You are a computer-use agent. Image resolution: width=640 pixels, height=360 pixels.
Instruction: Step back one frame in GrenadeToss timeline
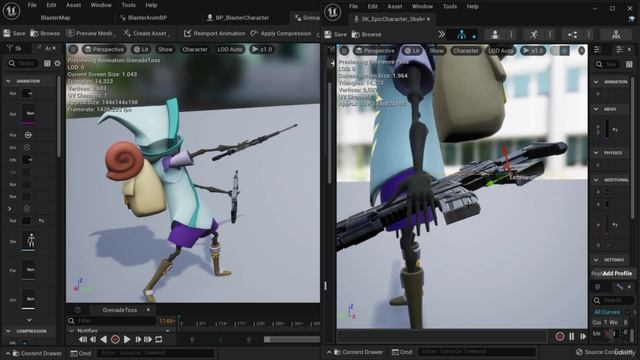93,339
